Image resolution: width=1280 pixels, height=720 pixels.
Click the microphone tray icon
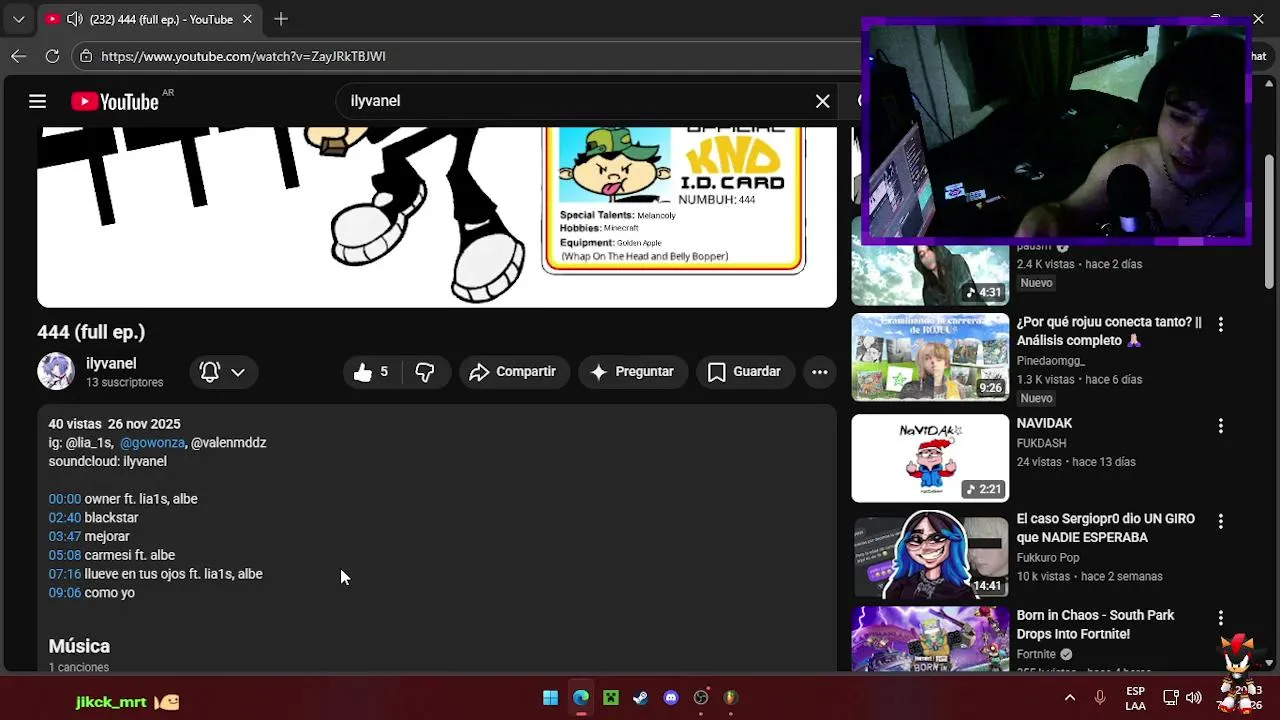(x=1100, y=698)
